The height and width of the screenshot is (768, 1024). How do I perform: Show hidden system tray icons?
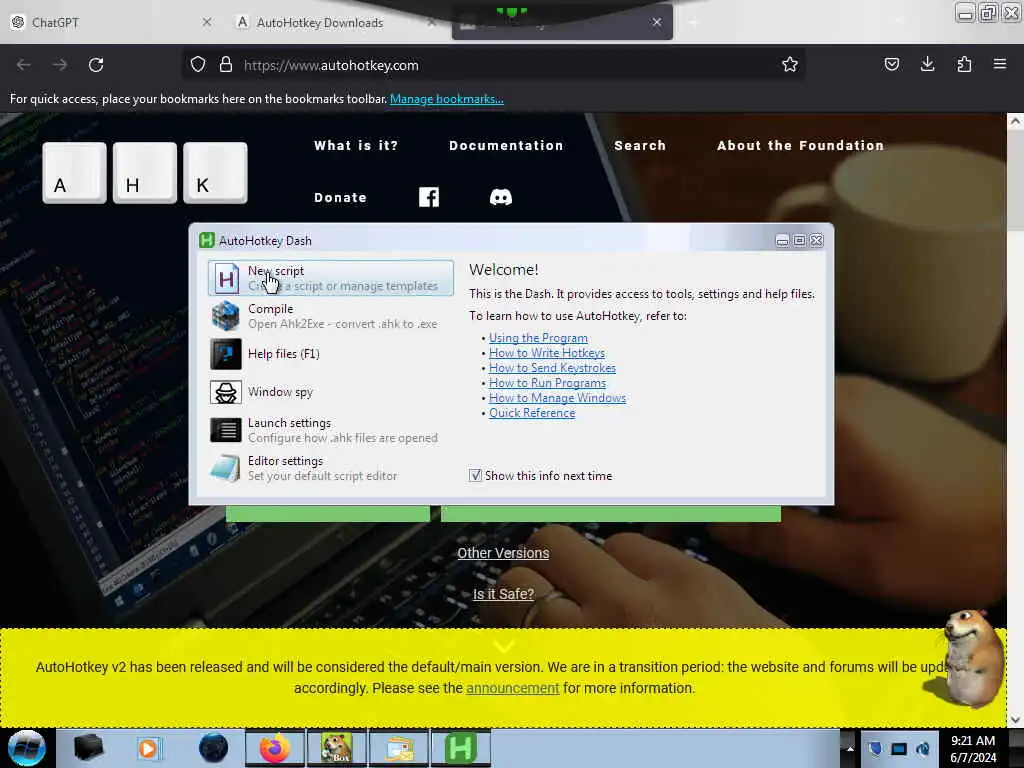coord(850,749)
